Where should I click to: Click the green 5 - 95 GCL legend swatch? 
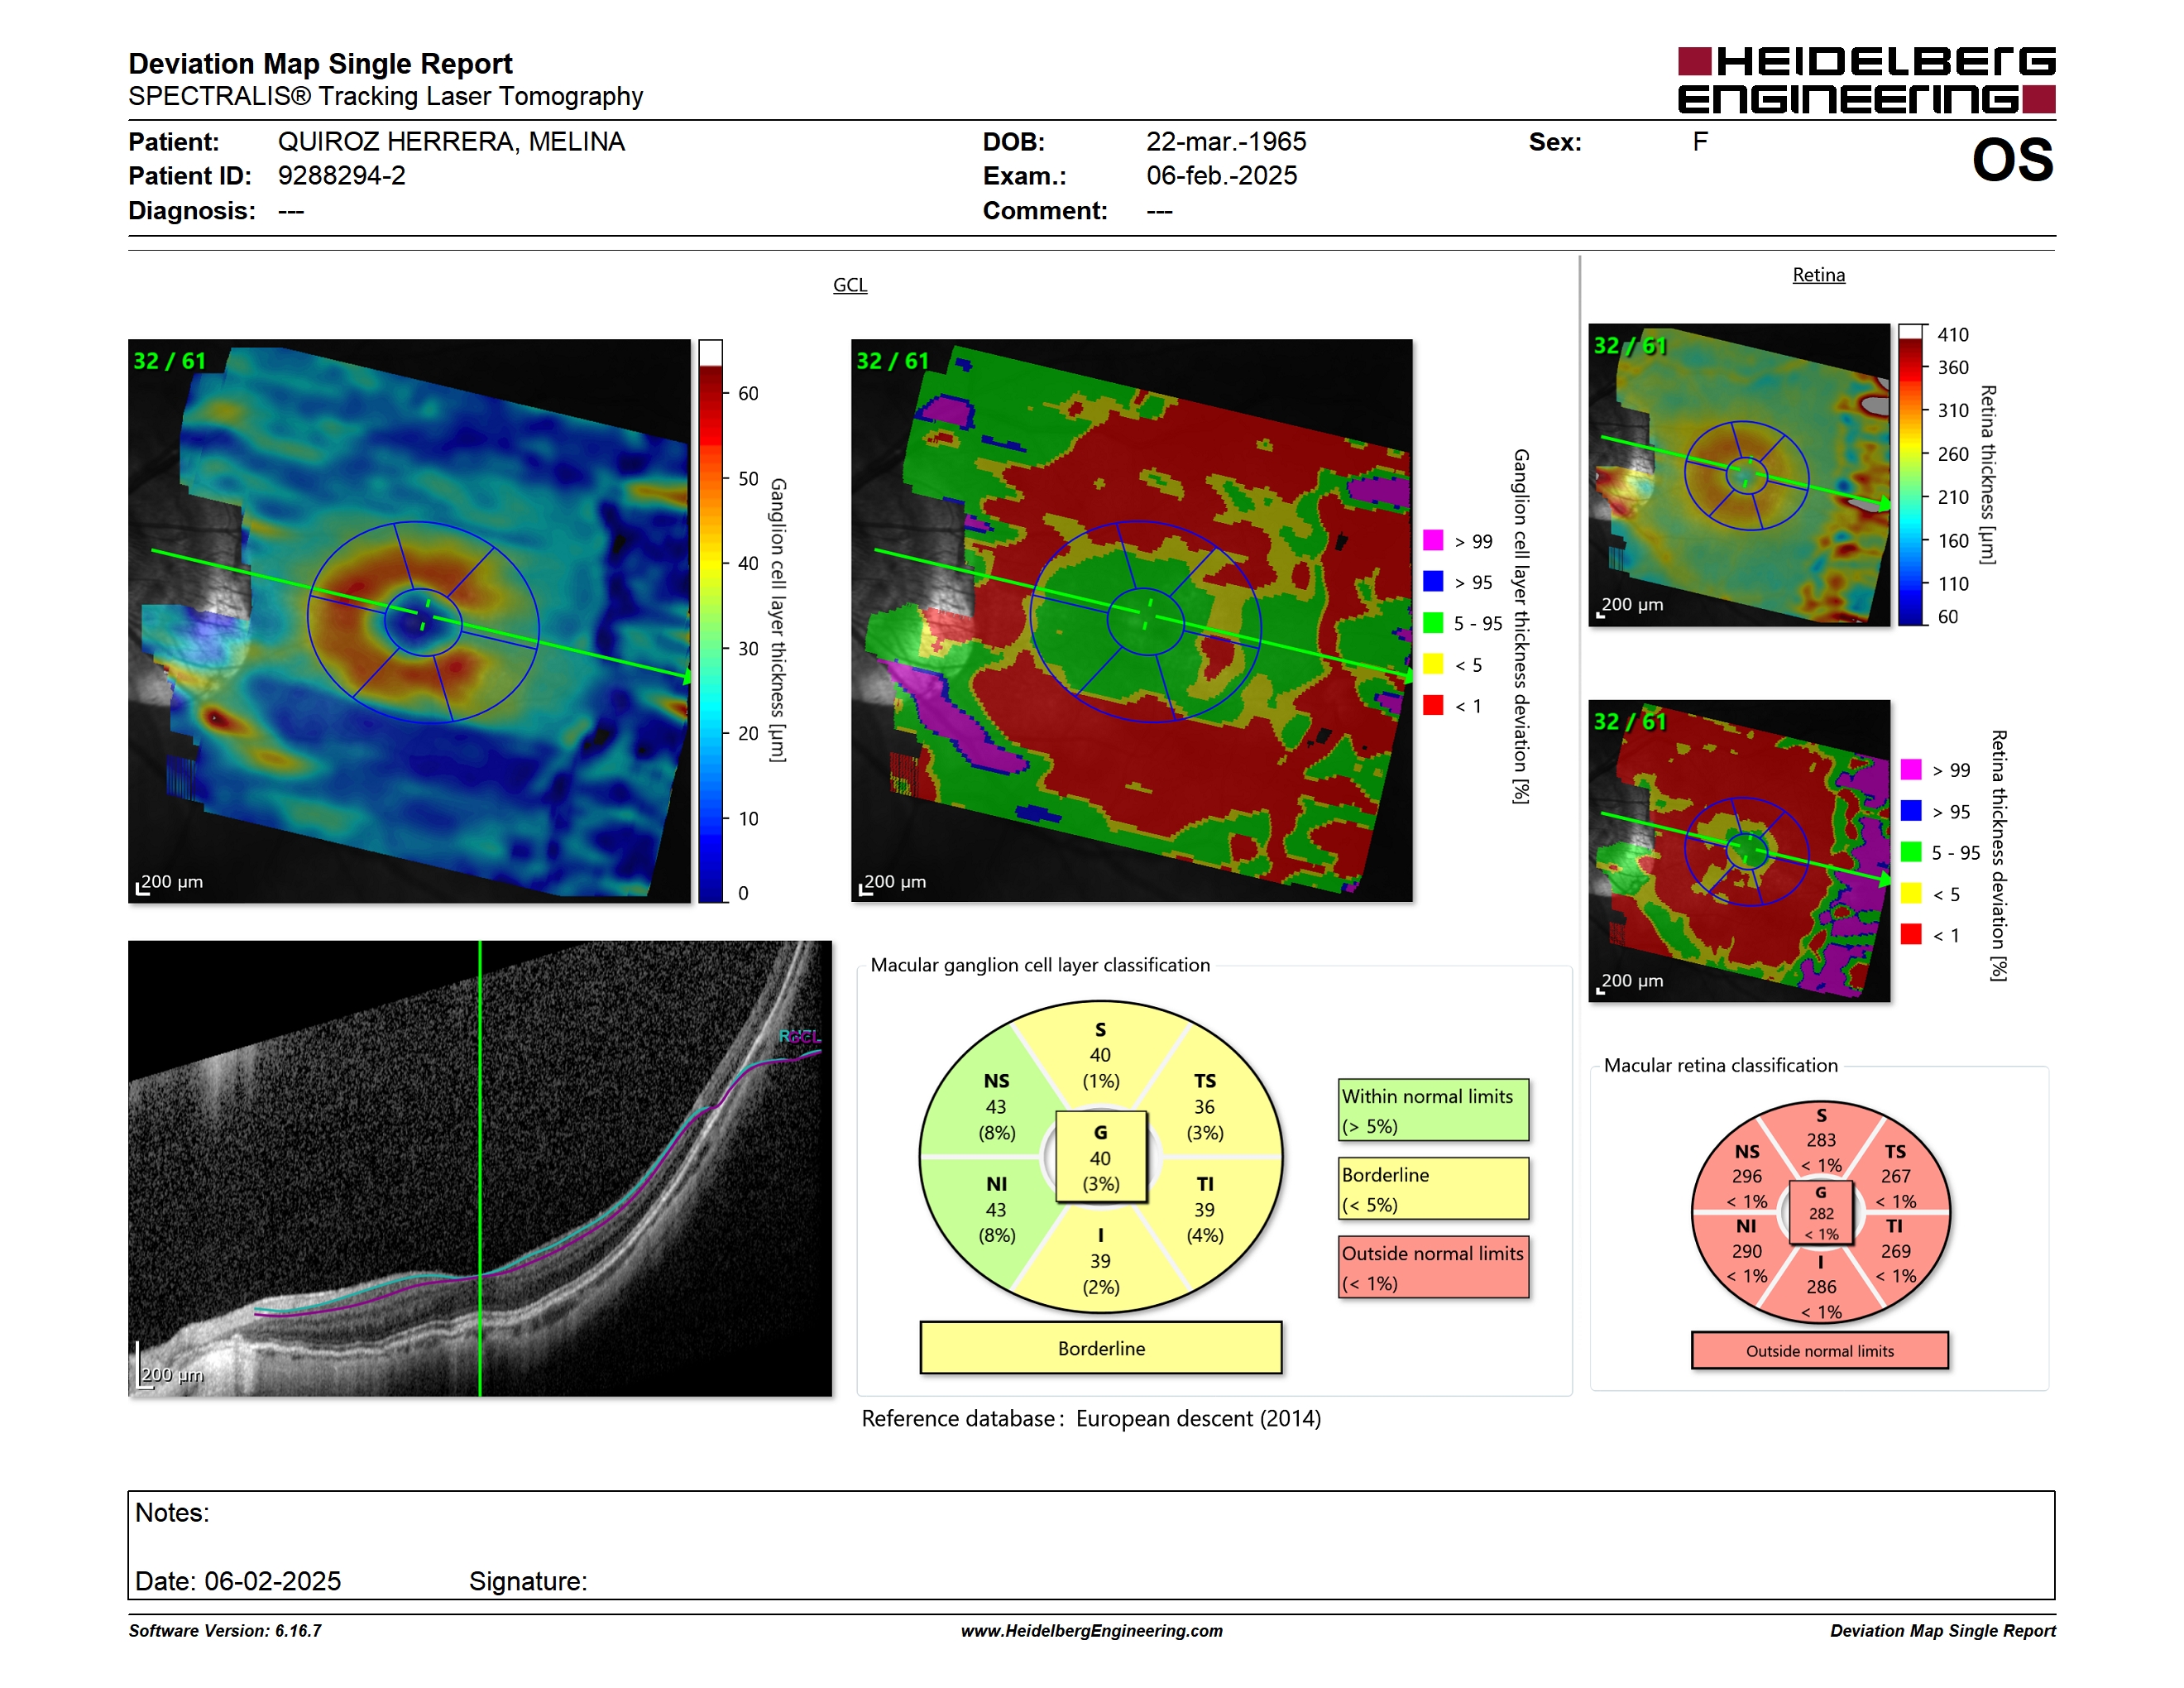click(1433, 623)
